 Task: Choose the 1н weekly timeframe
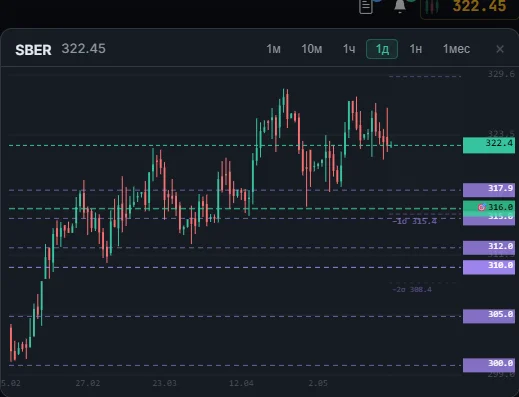[x=416, y=49]
